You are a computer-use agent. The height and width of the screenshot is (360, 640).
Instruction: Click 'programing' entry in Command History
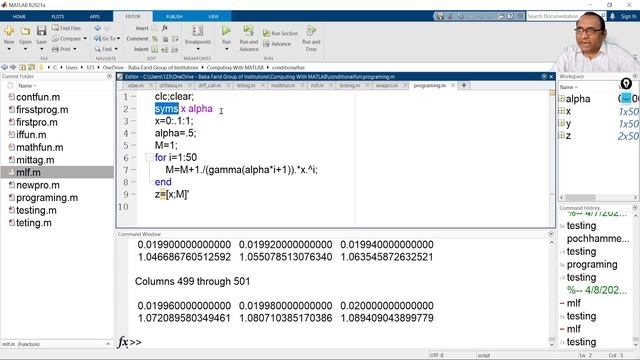pos(592,264)
